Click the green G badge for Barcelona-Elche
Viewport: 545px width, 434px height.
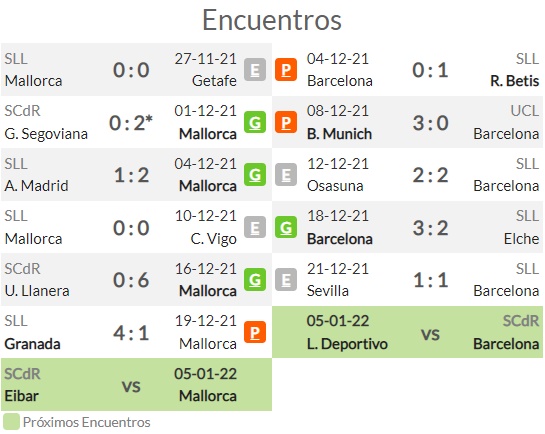(286, 227)
